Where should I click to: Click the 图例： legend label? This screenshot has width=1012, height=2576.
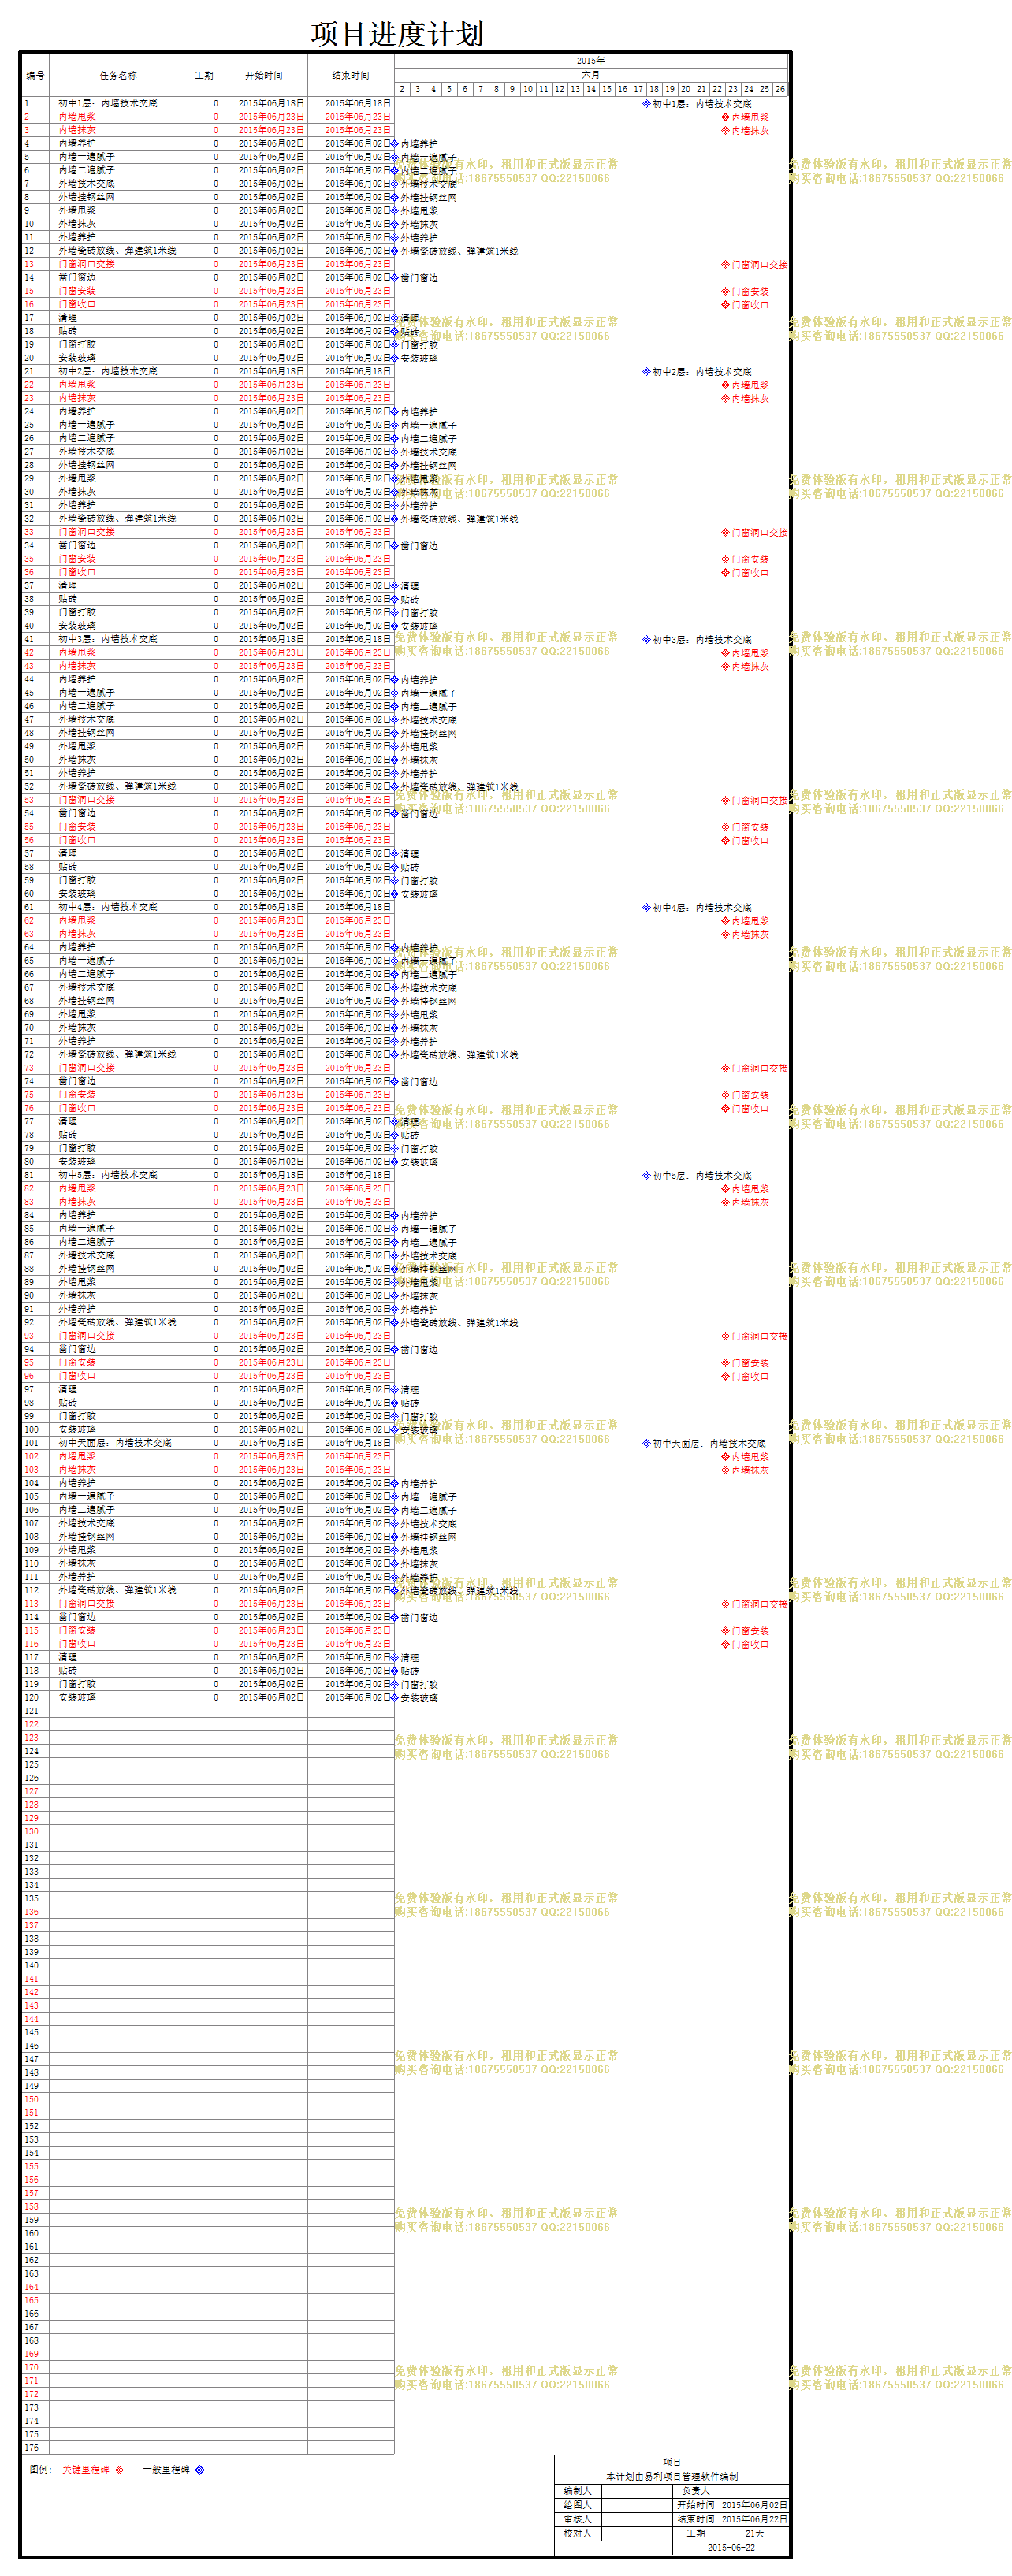click(x=40, y=2470)
